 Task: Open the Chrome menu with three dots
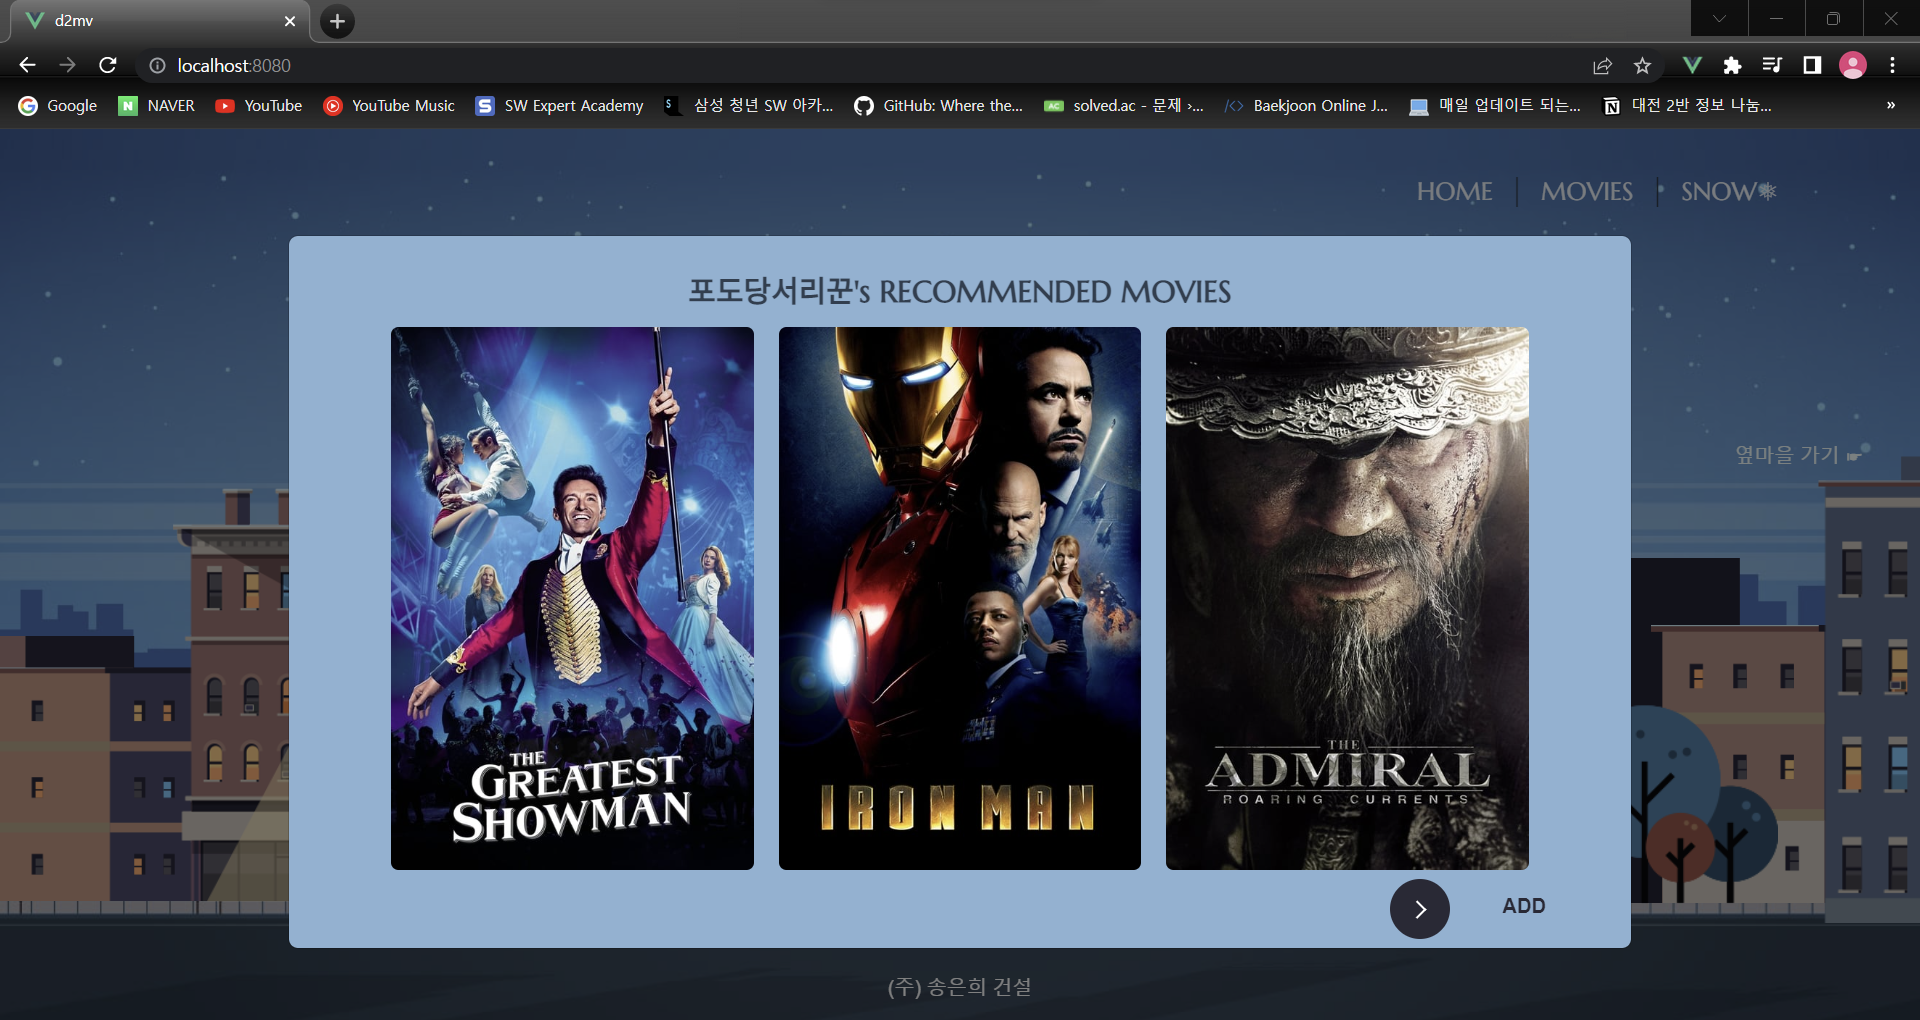tap(1892, 65)
